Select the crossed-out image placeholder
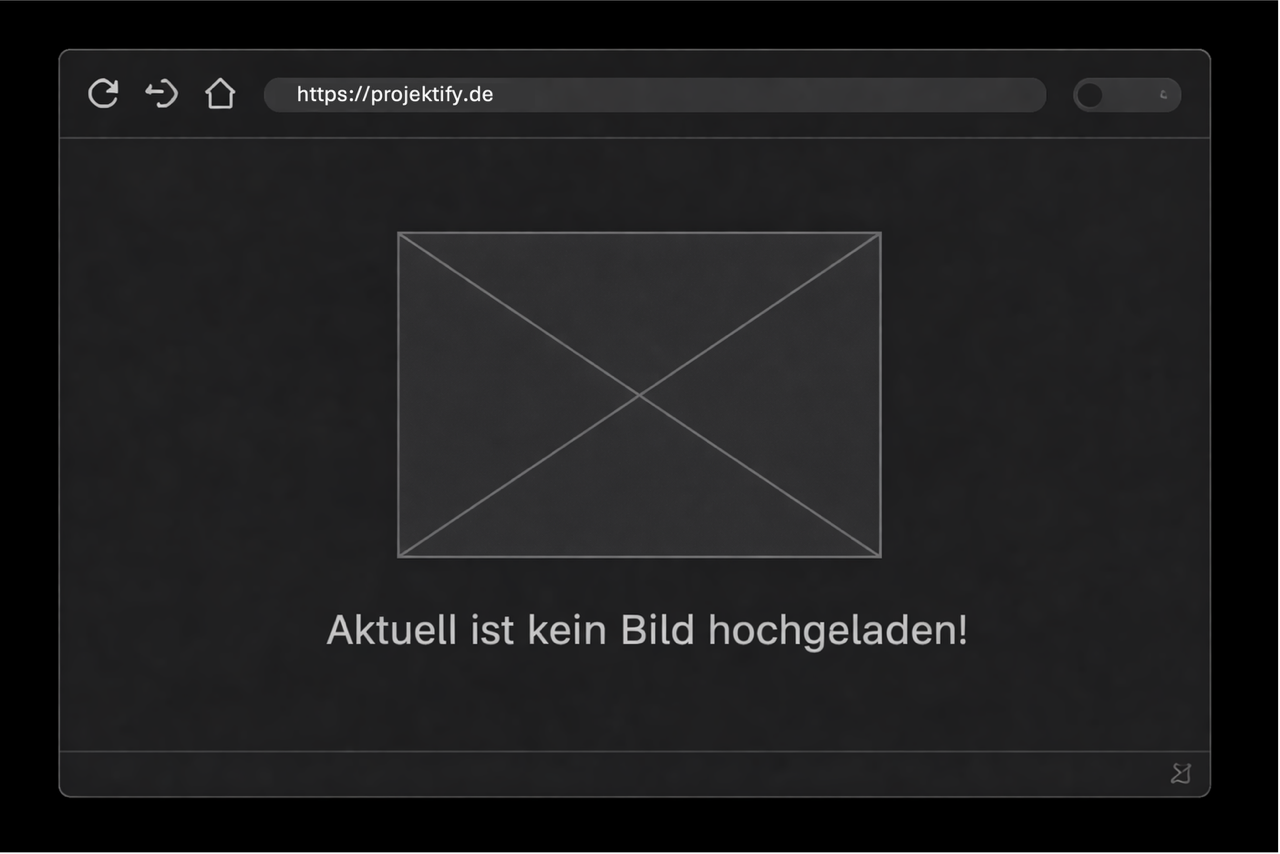This screenshot has height=854, width=1280. tap(639, 395)
